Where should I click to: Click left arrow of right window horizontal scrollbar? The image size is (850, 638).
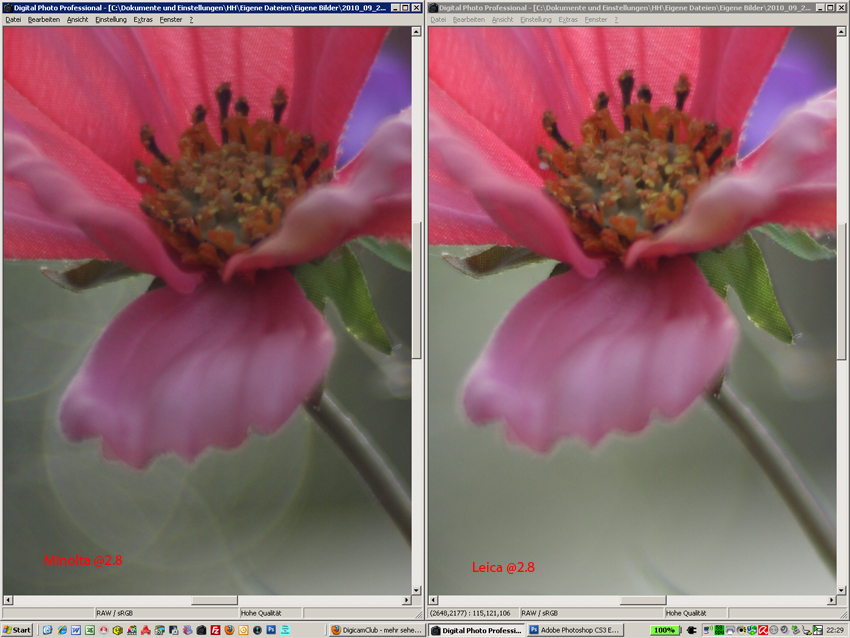tap(433, 600)
